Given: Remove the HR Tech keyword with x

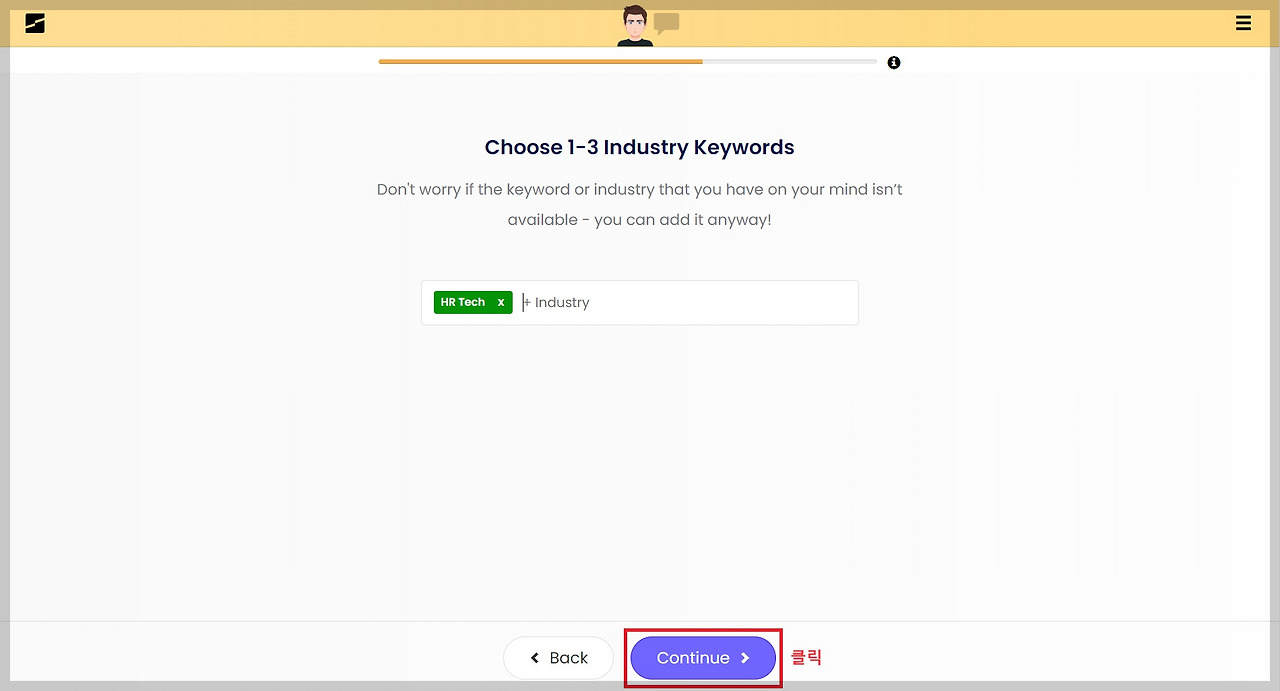Looking at the screenshot, I should [x=501, y=302].
